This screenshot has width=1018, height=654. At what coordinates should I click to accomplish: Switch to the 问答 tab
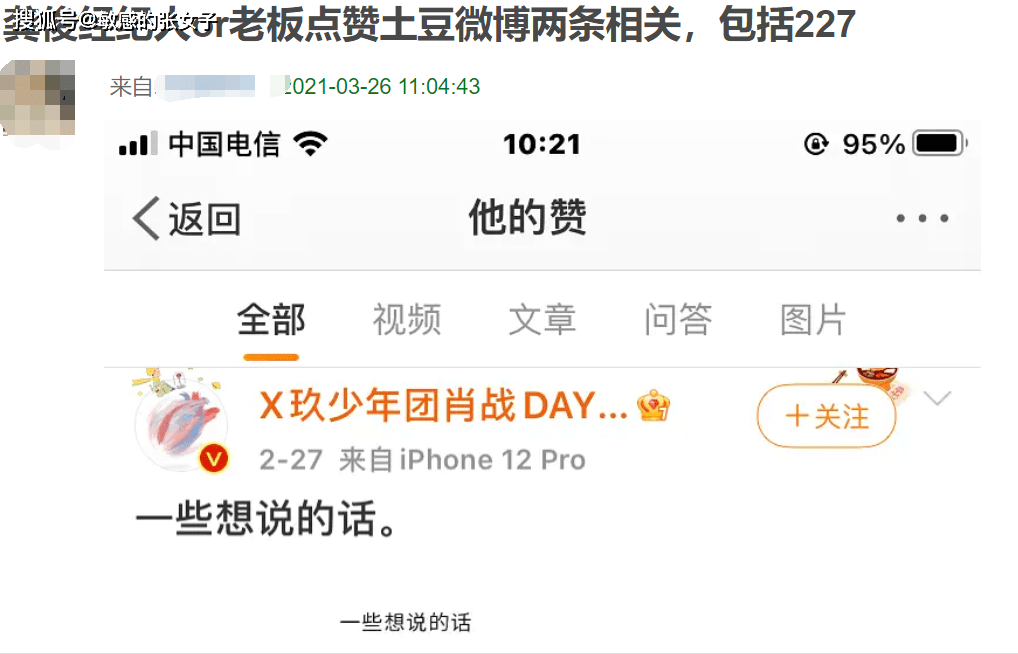click(x=678, y=320)
